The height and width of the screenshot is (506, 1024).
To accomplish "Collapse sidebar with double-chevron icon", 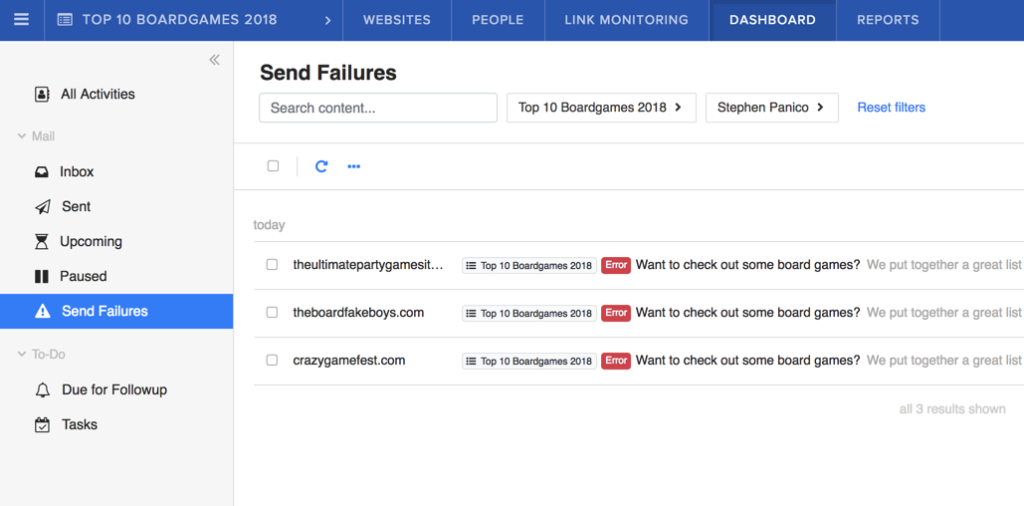I will [x=214, y=60].
